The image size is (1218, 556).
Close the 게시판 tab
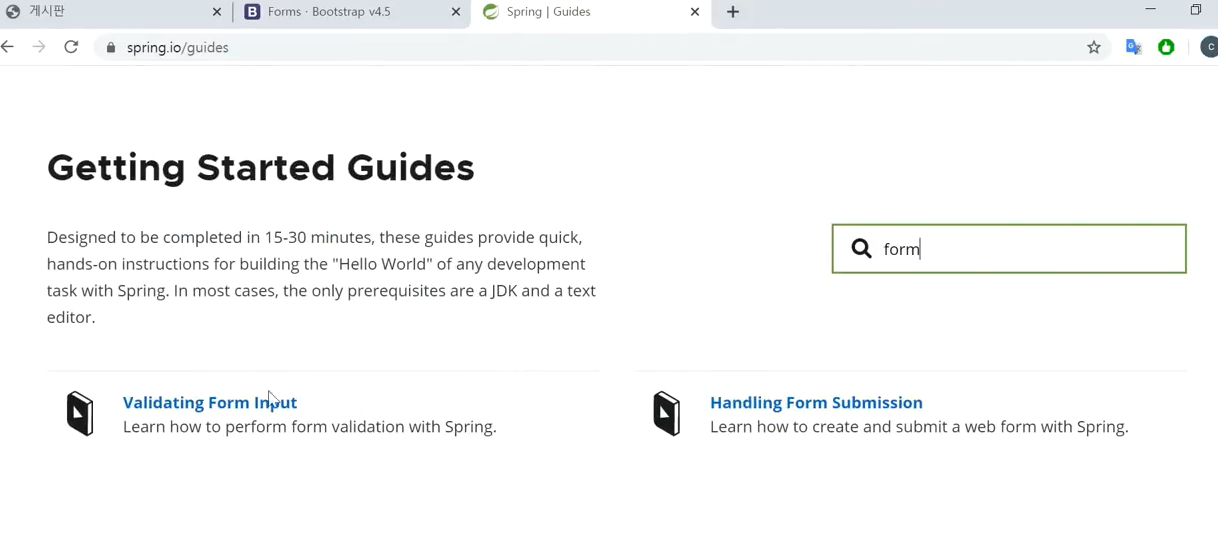(x=217, y=12)
